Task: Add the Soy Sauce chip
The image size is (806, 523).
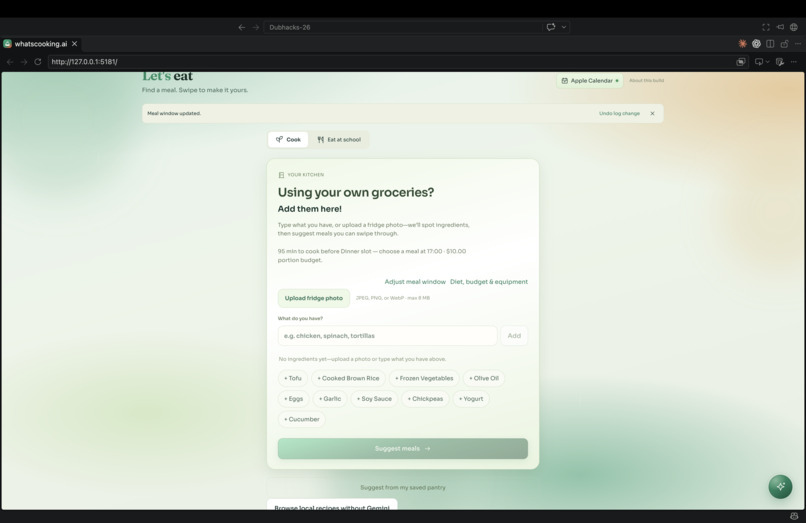Action: pos(374,399)
